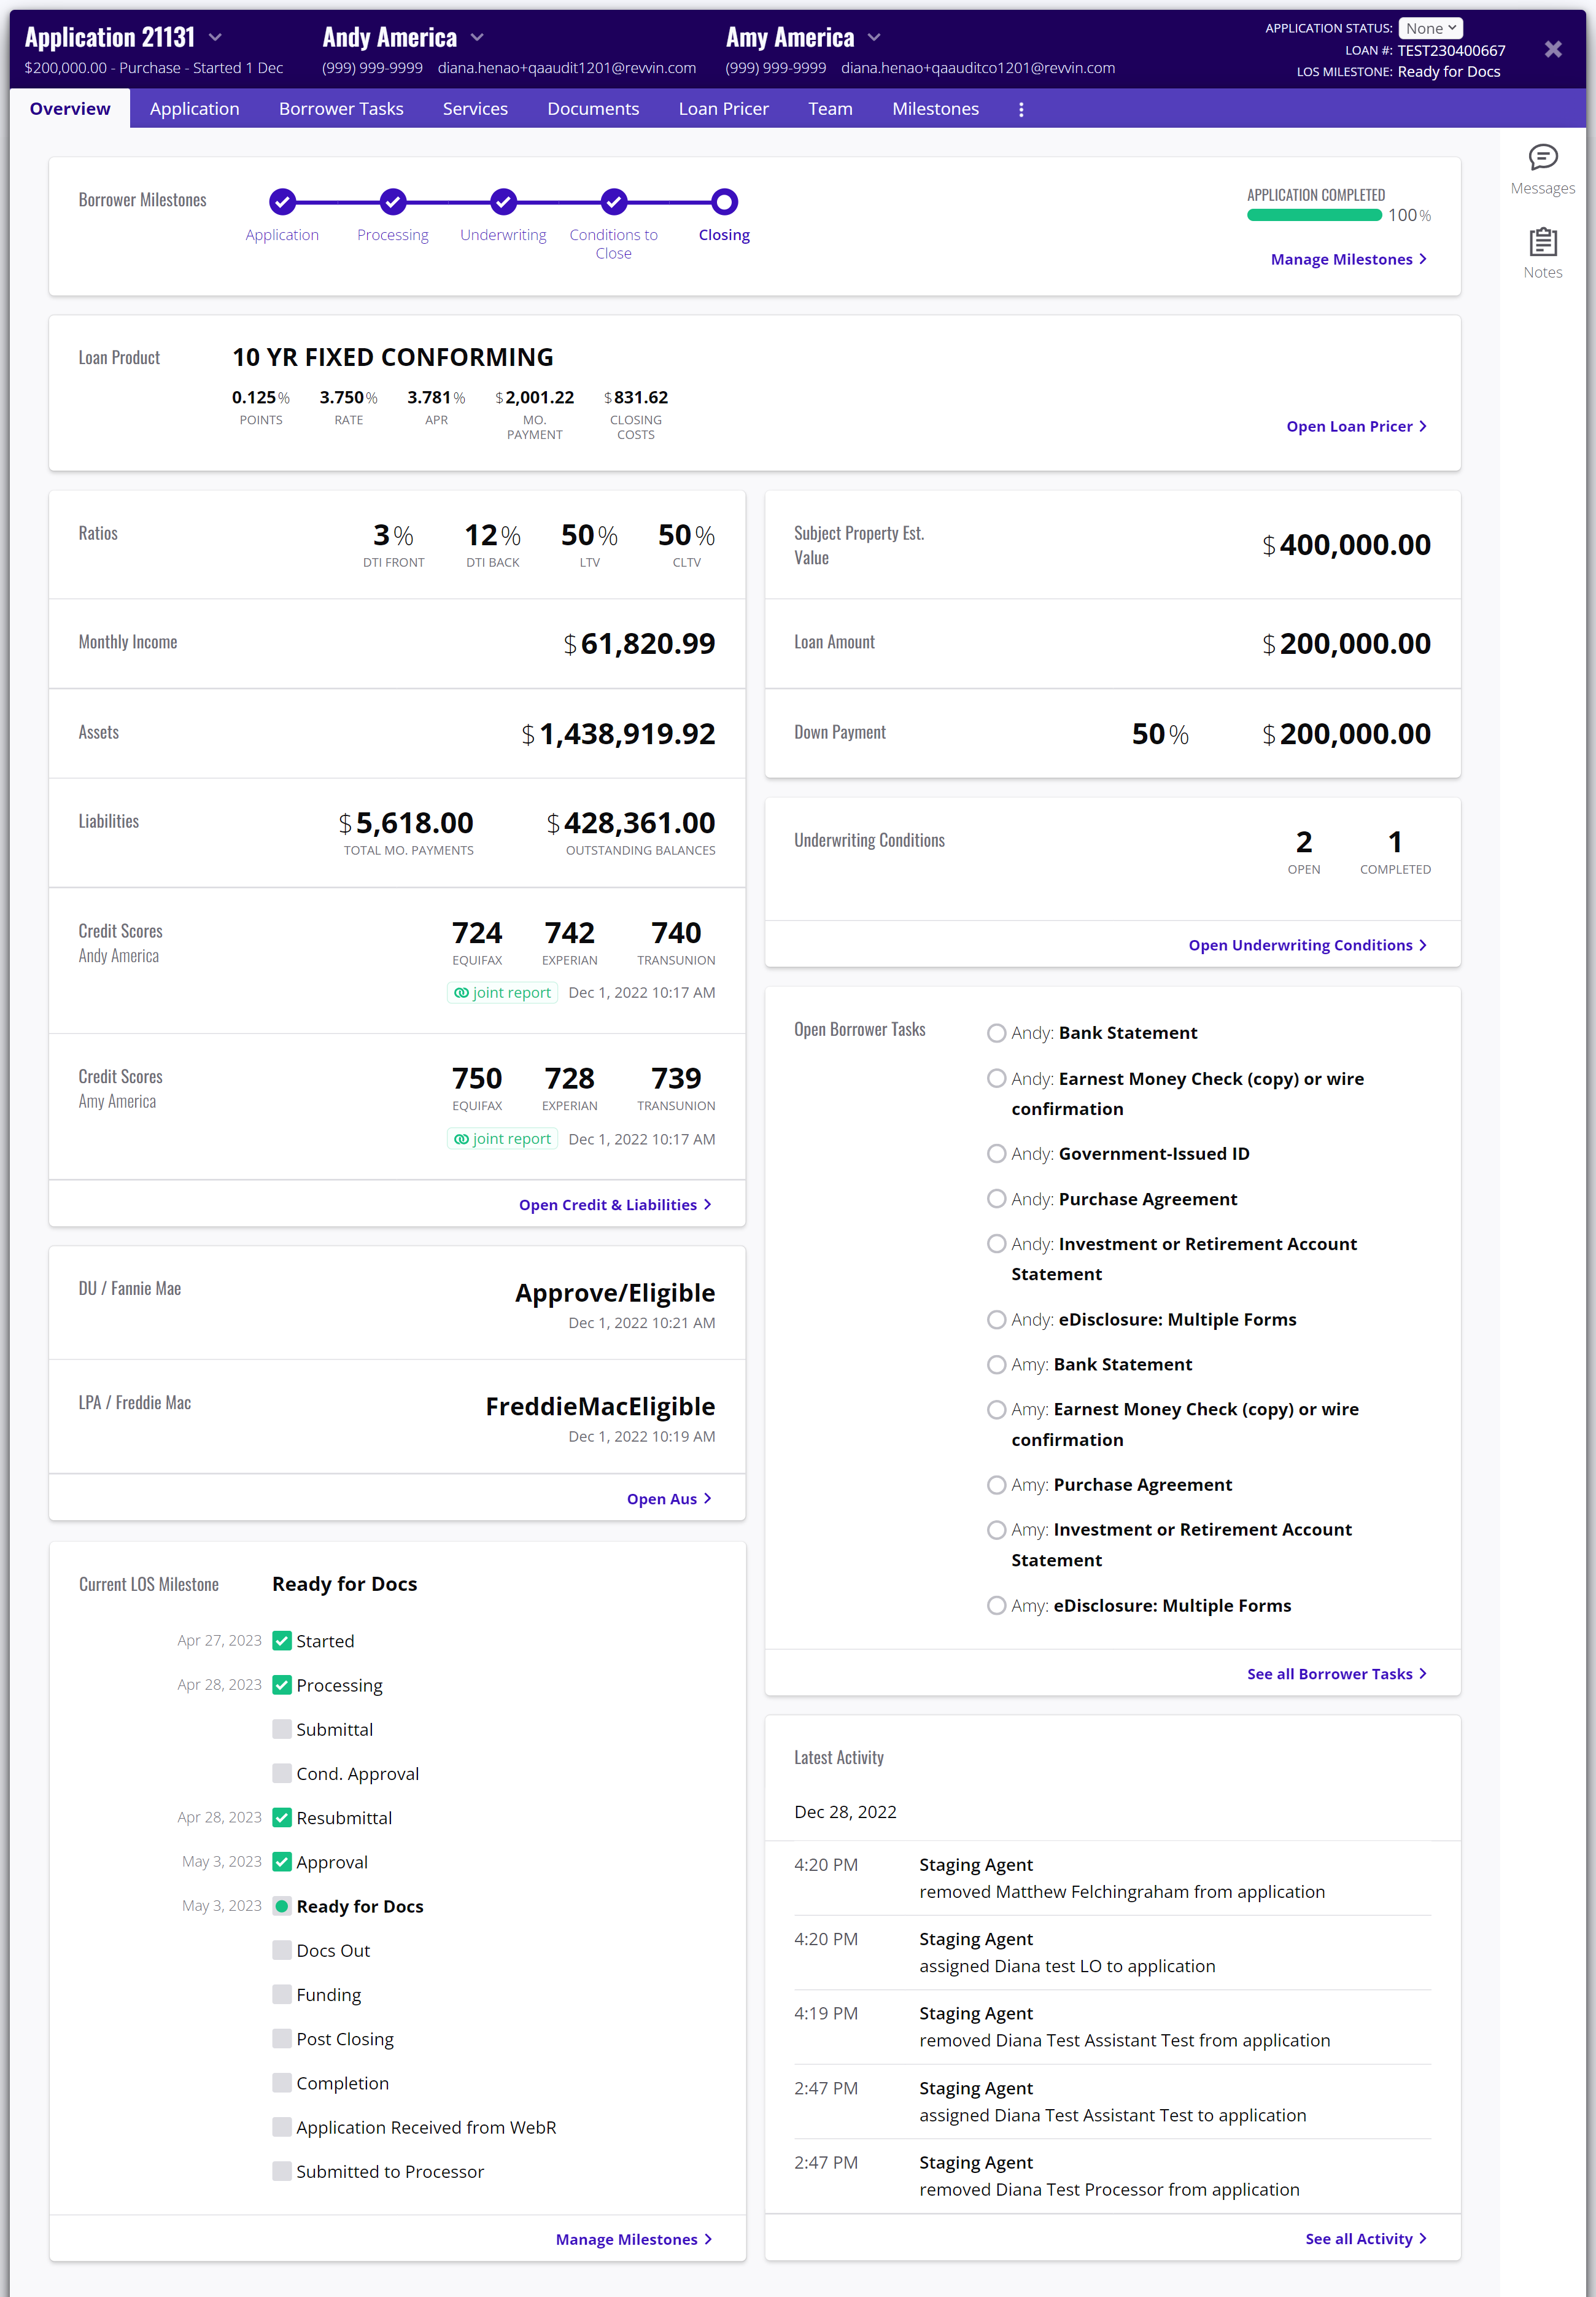Open the Application Status dropdown

coord(1430,28)
